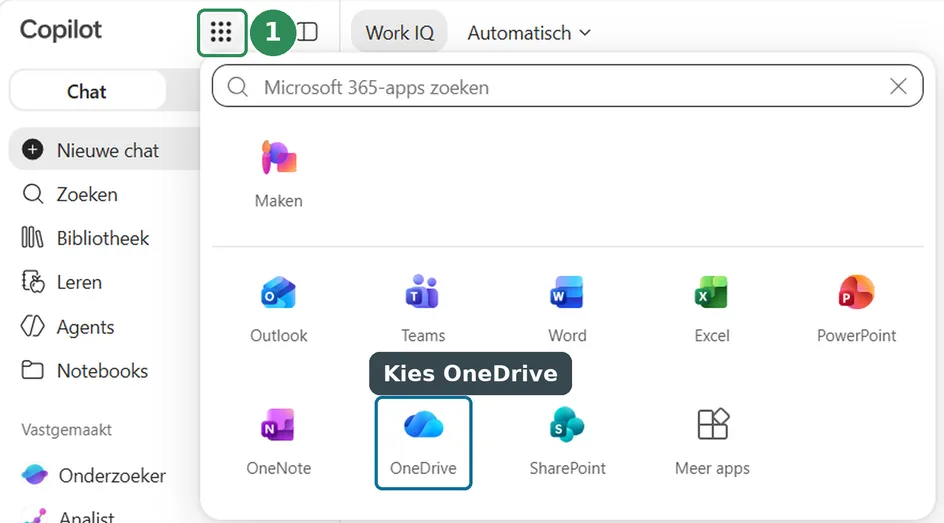Launch PowerPoint app
The width and height of the screenshot is (944, 523).
856,309
